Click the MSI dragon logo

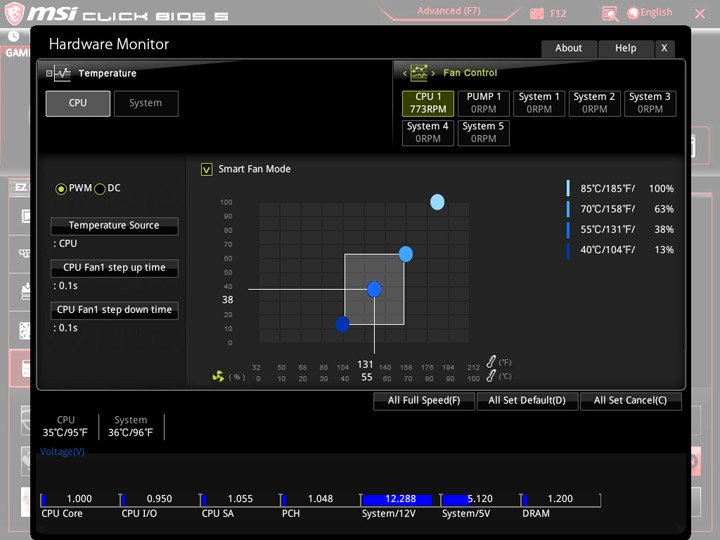[14, 13]
